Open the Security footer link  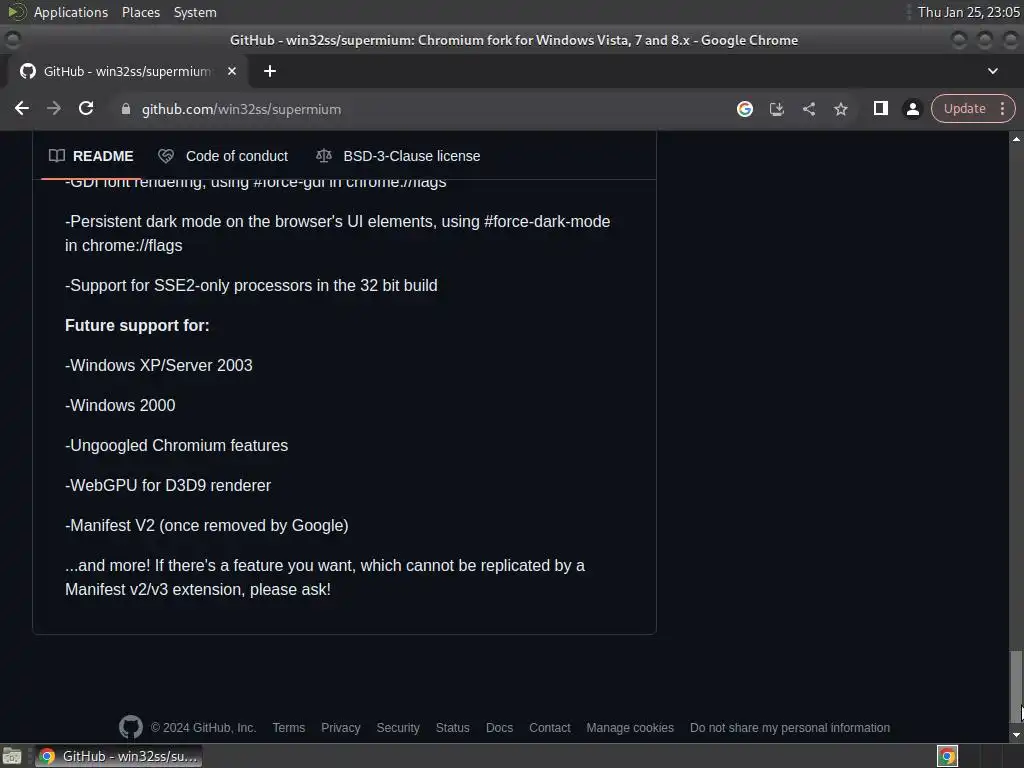(398, 728)
